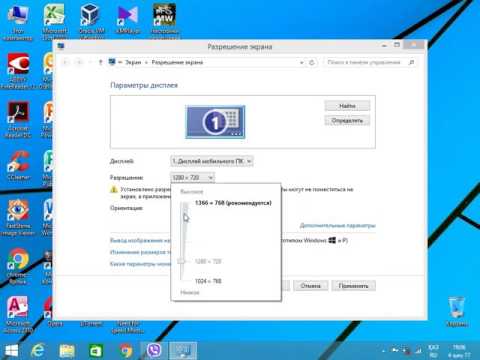480x360 pixels.
Task: Expand the Display selection dropdown
Action: tap(212, 161)
